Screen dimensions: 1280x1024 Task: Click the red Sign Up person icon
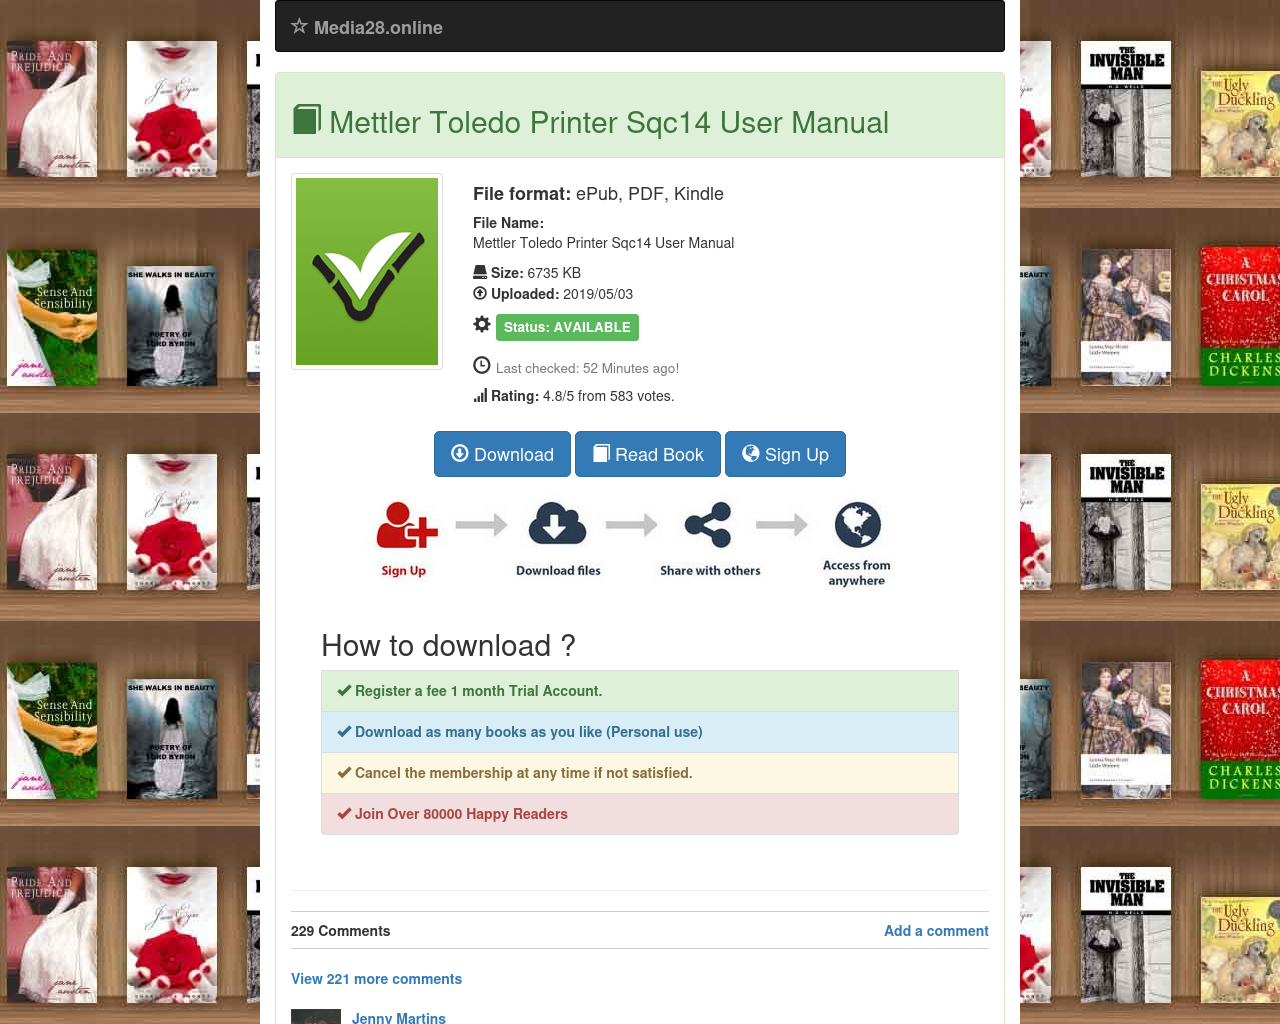point(407,525)
